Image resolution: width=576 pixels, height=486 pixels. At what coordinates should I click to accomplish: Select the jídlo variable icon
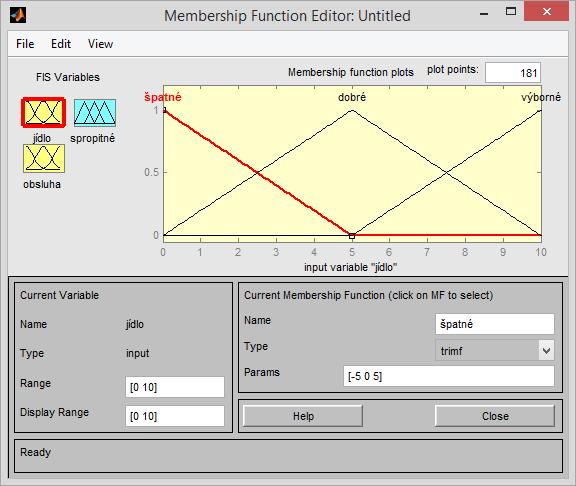pos(43,112)
